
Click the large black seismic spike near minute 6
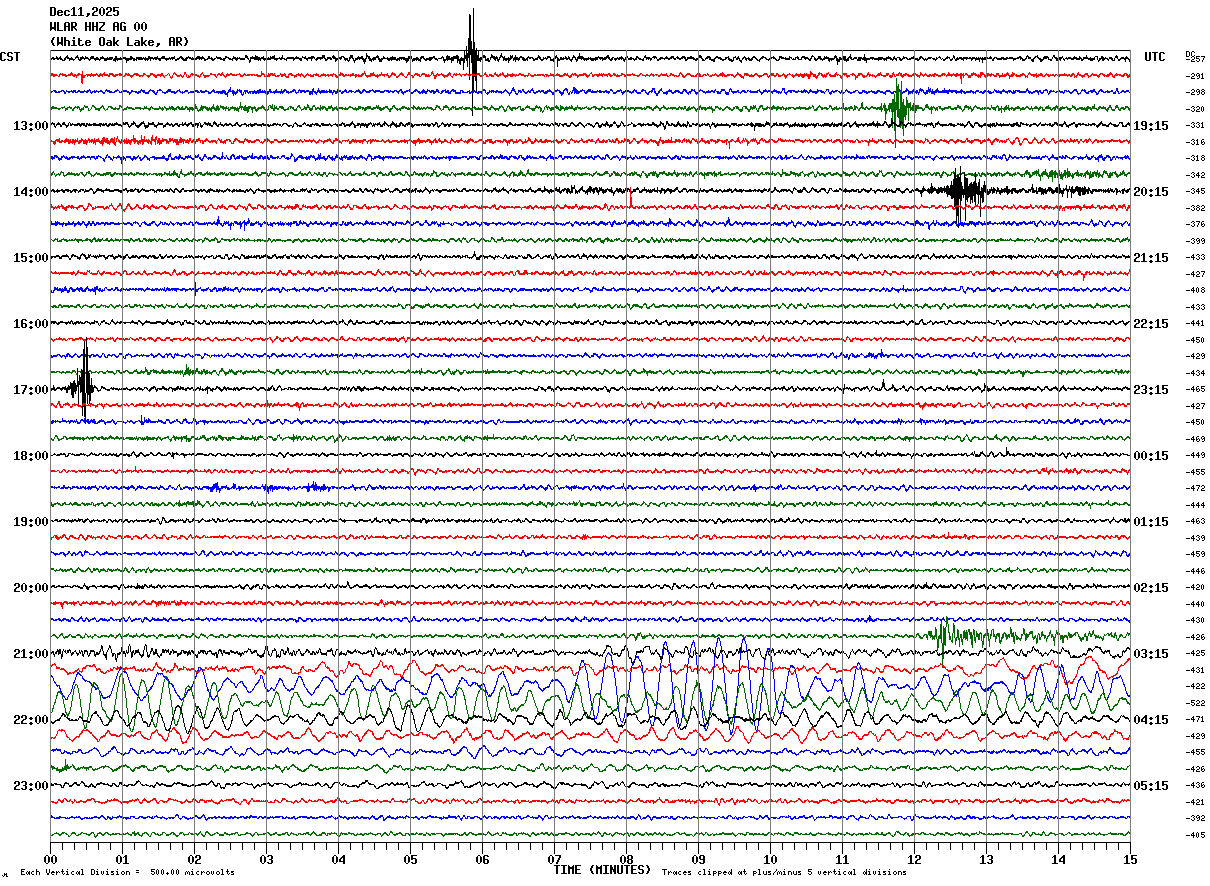[x=472, y=58]
